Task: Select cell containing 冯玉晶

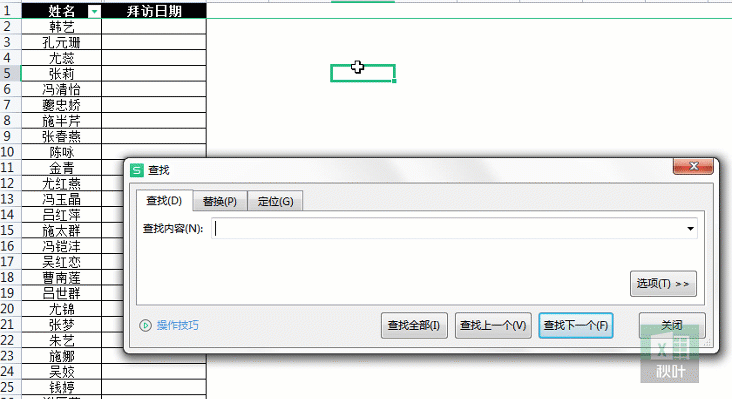Action: coord(62,199)
